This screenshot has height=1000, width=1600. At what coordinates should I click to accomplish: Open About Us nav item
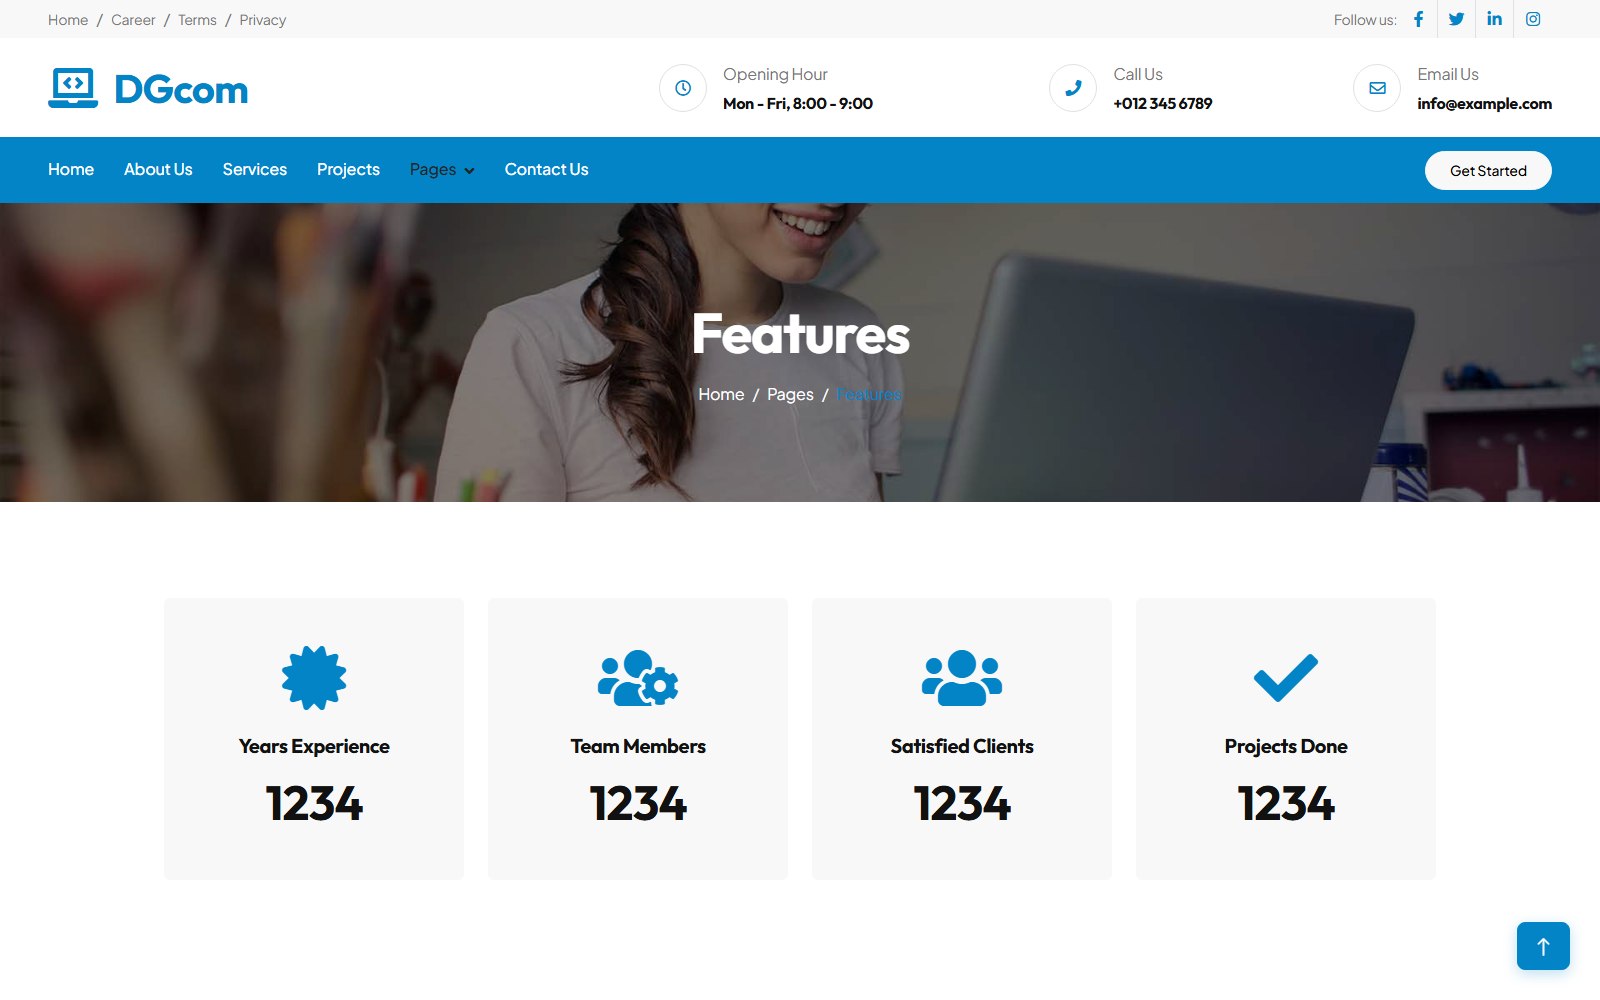pos(158,170)
